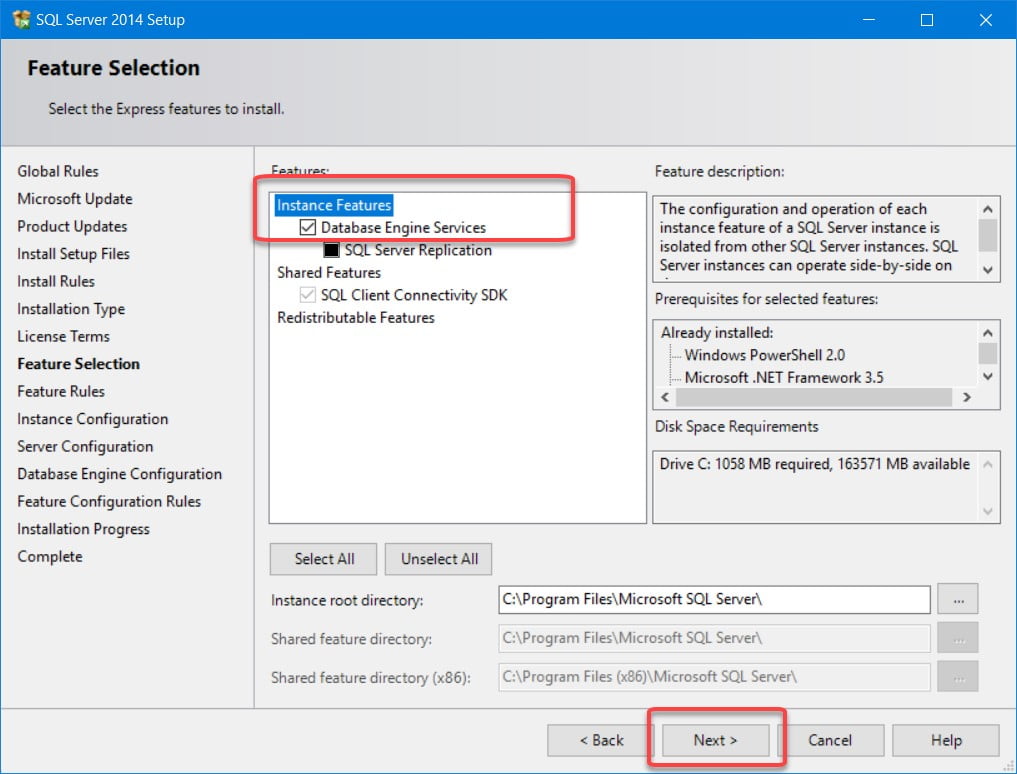
Task: Browse for instance root directory
Action: coord(958,599)
